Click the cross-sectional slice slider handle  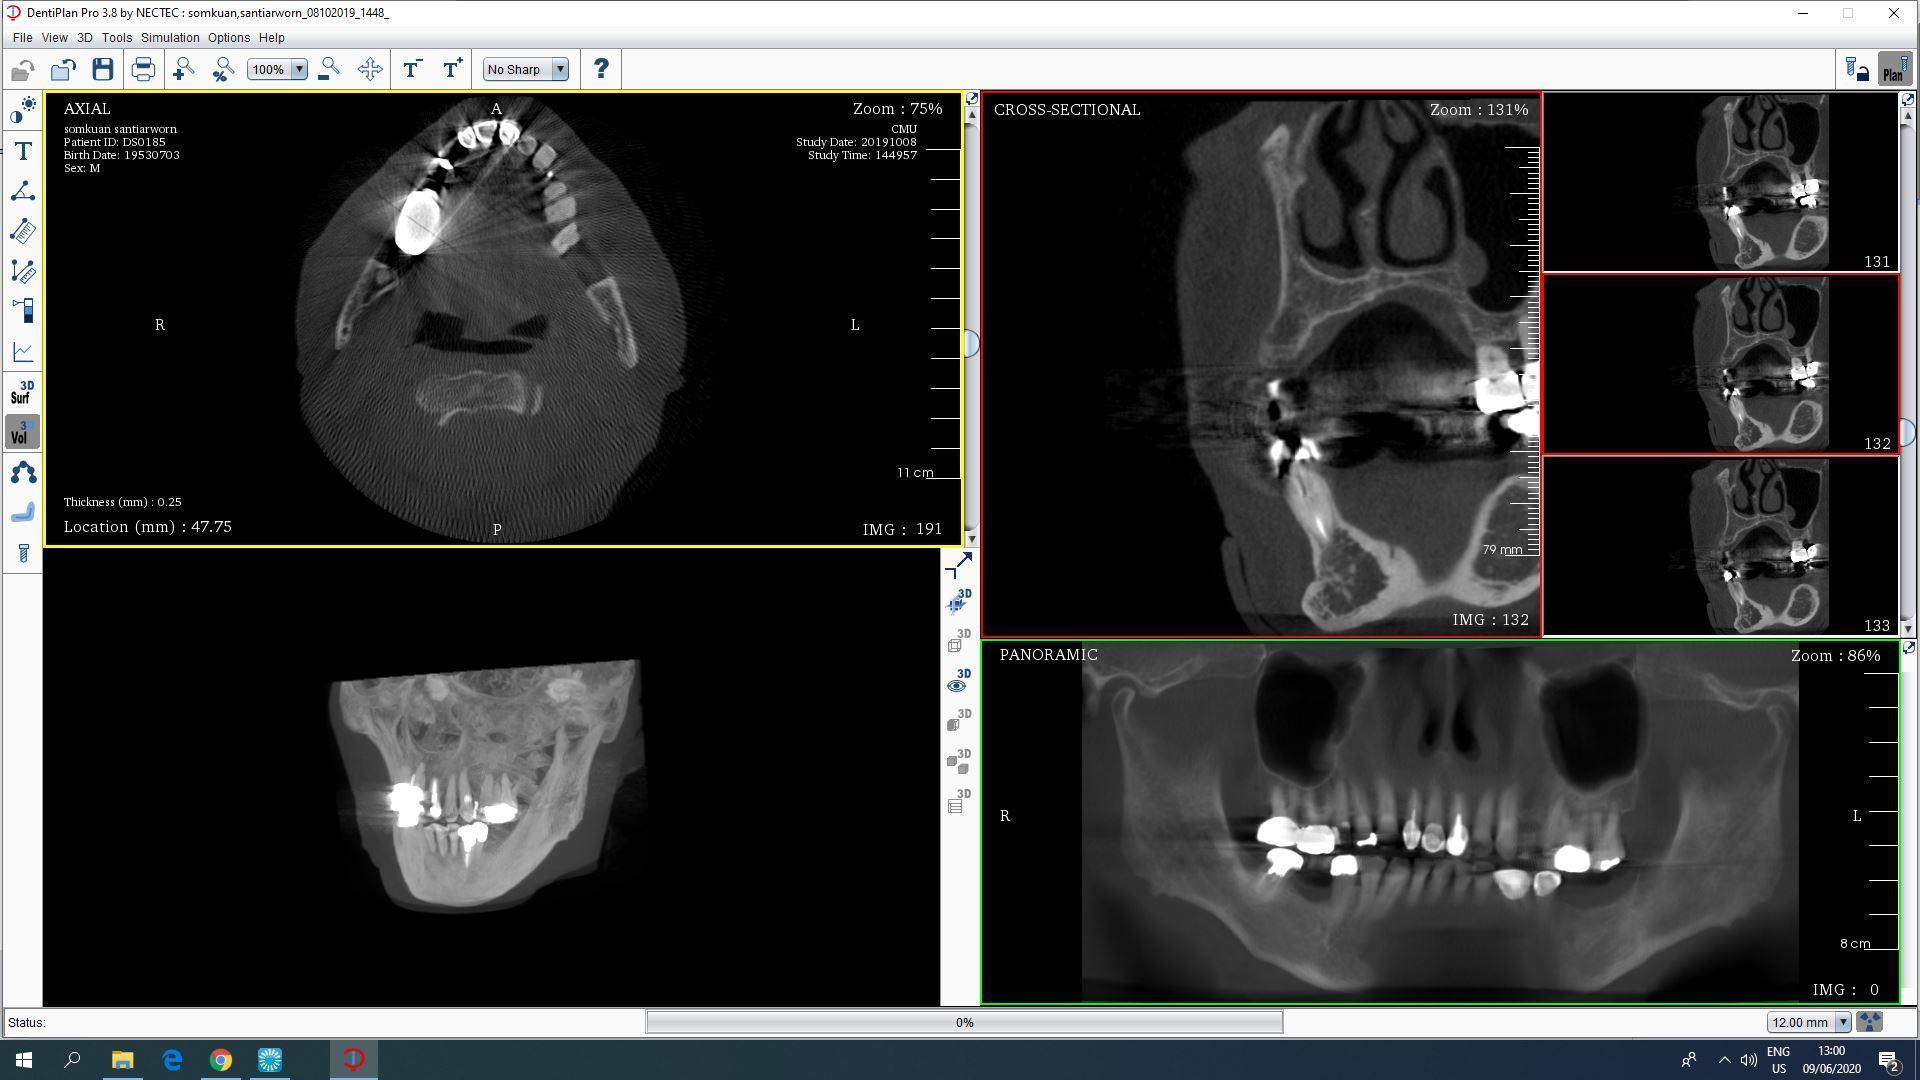point(1907,432)
